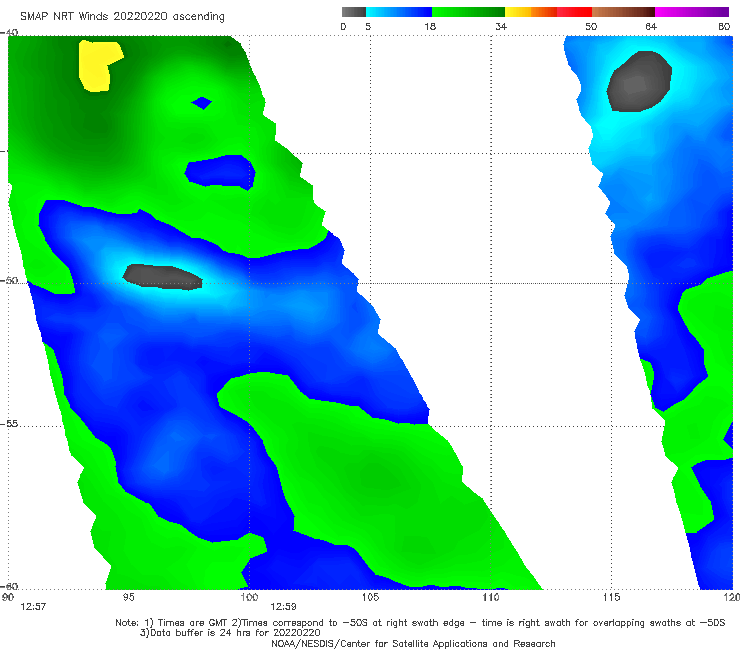
Task: Click the gray low-wind blob near longitude 116
Action: [639, 82]
